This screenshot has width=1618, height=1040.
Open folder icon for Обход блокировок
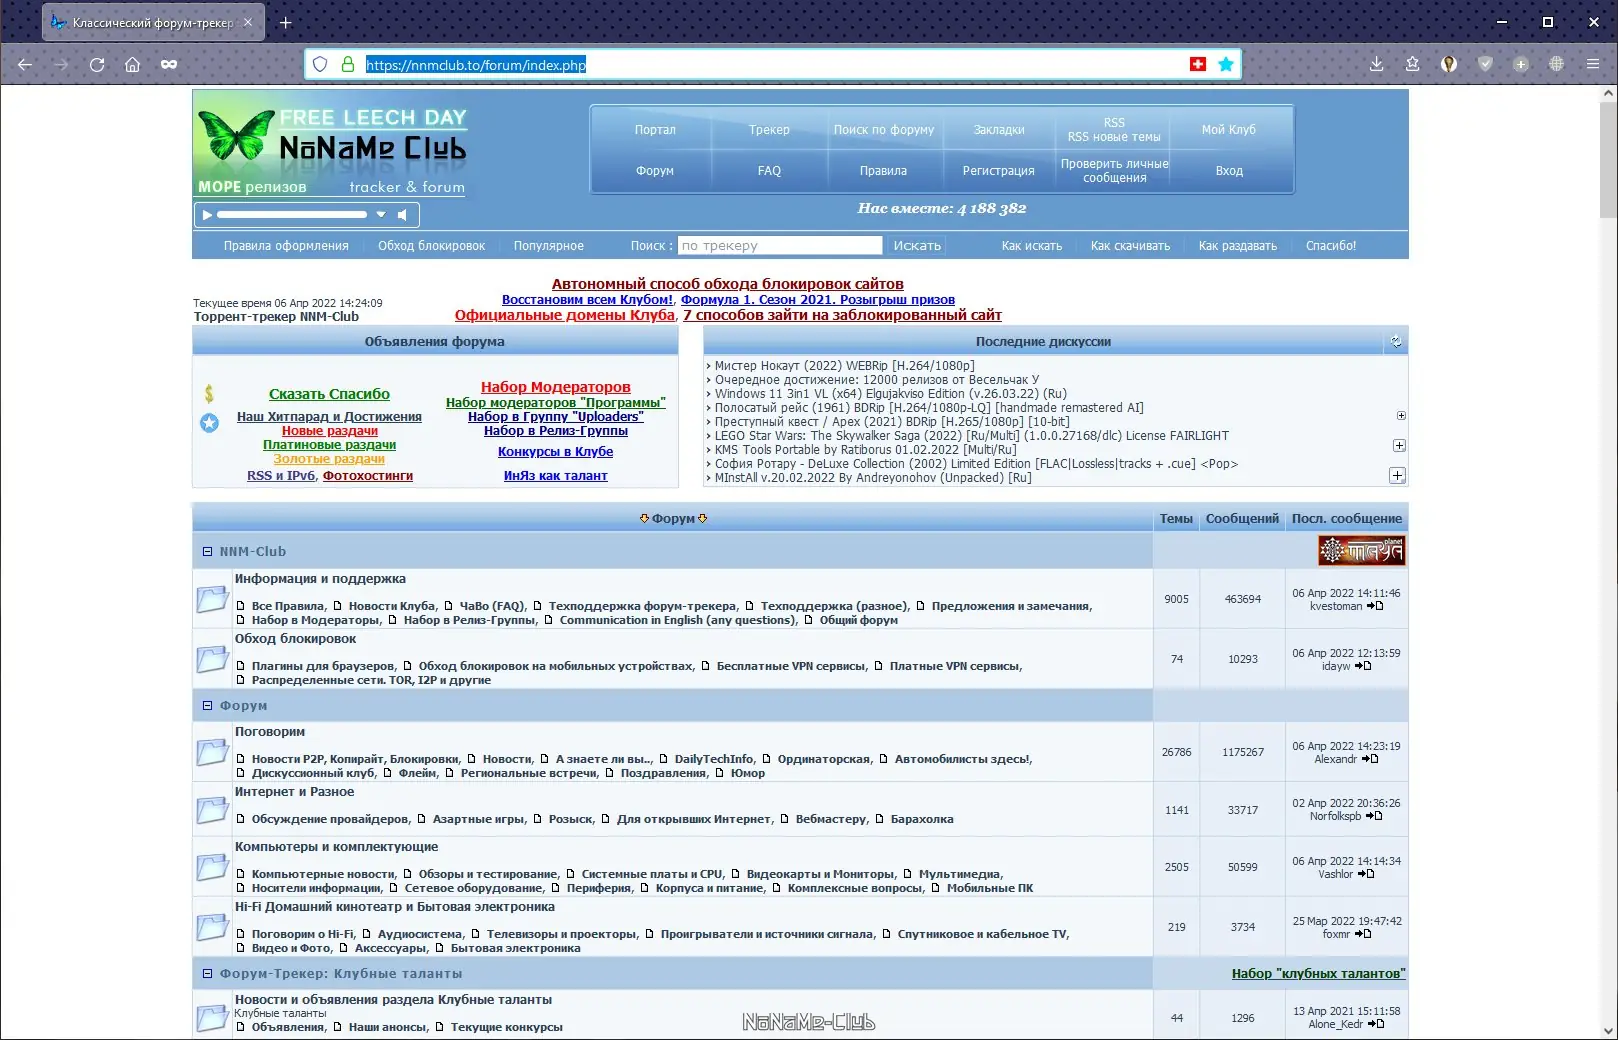pyautogui.click(x=212, y=659)
